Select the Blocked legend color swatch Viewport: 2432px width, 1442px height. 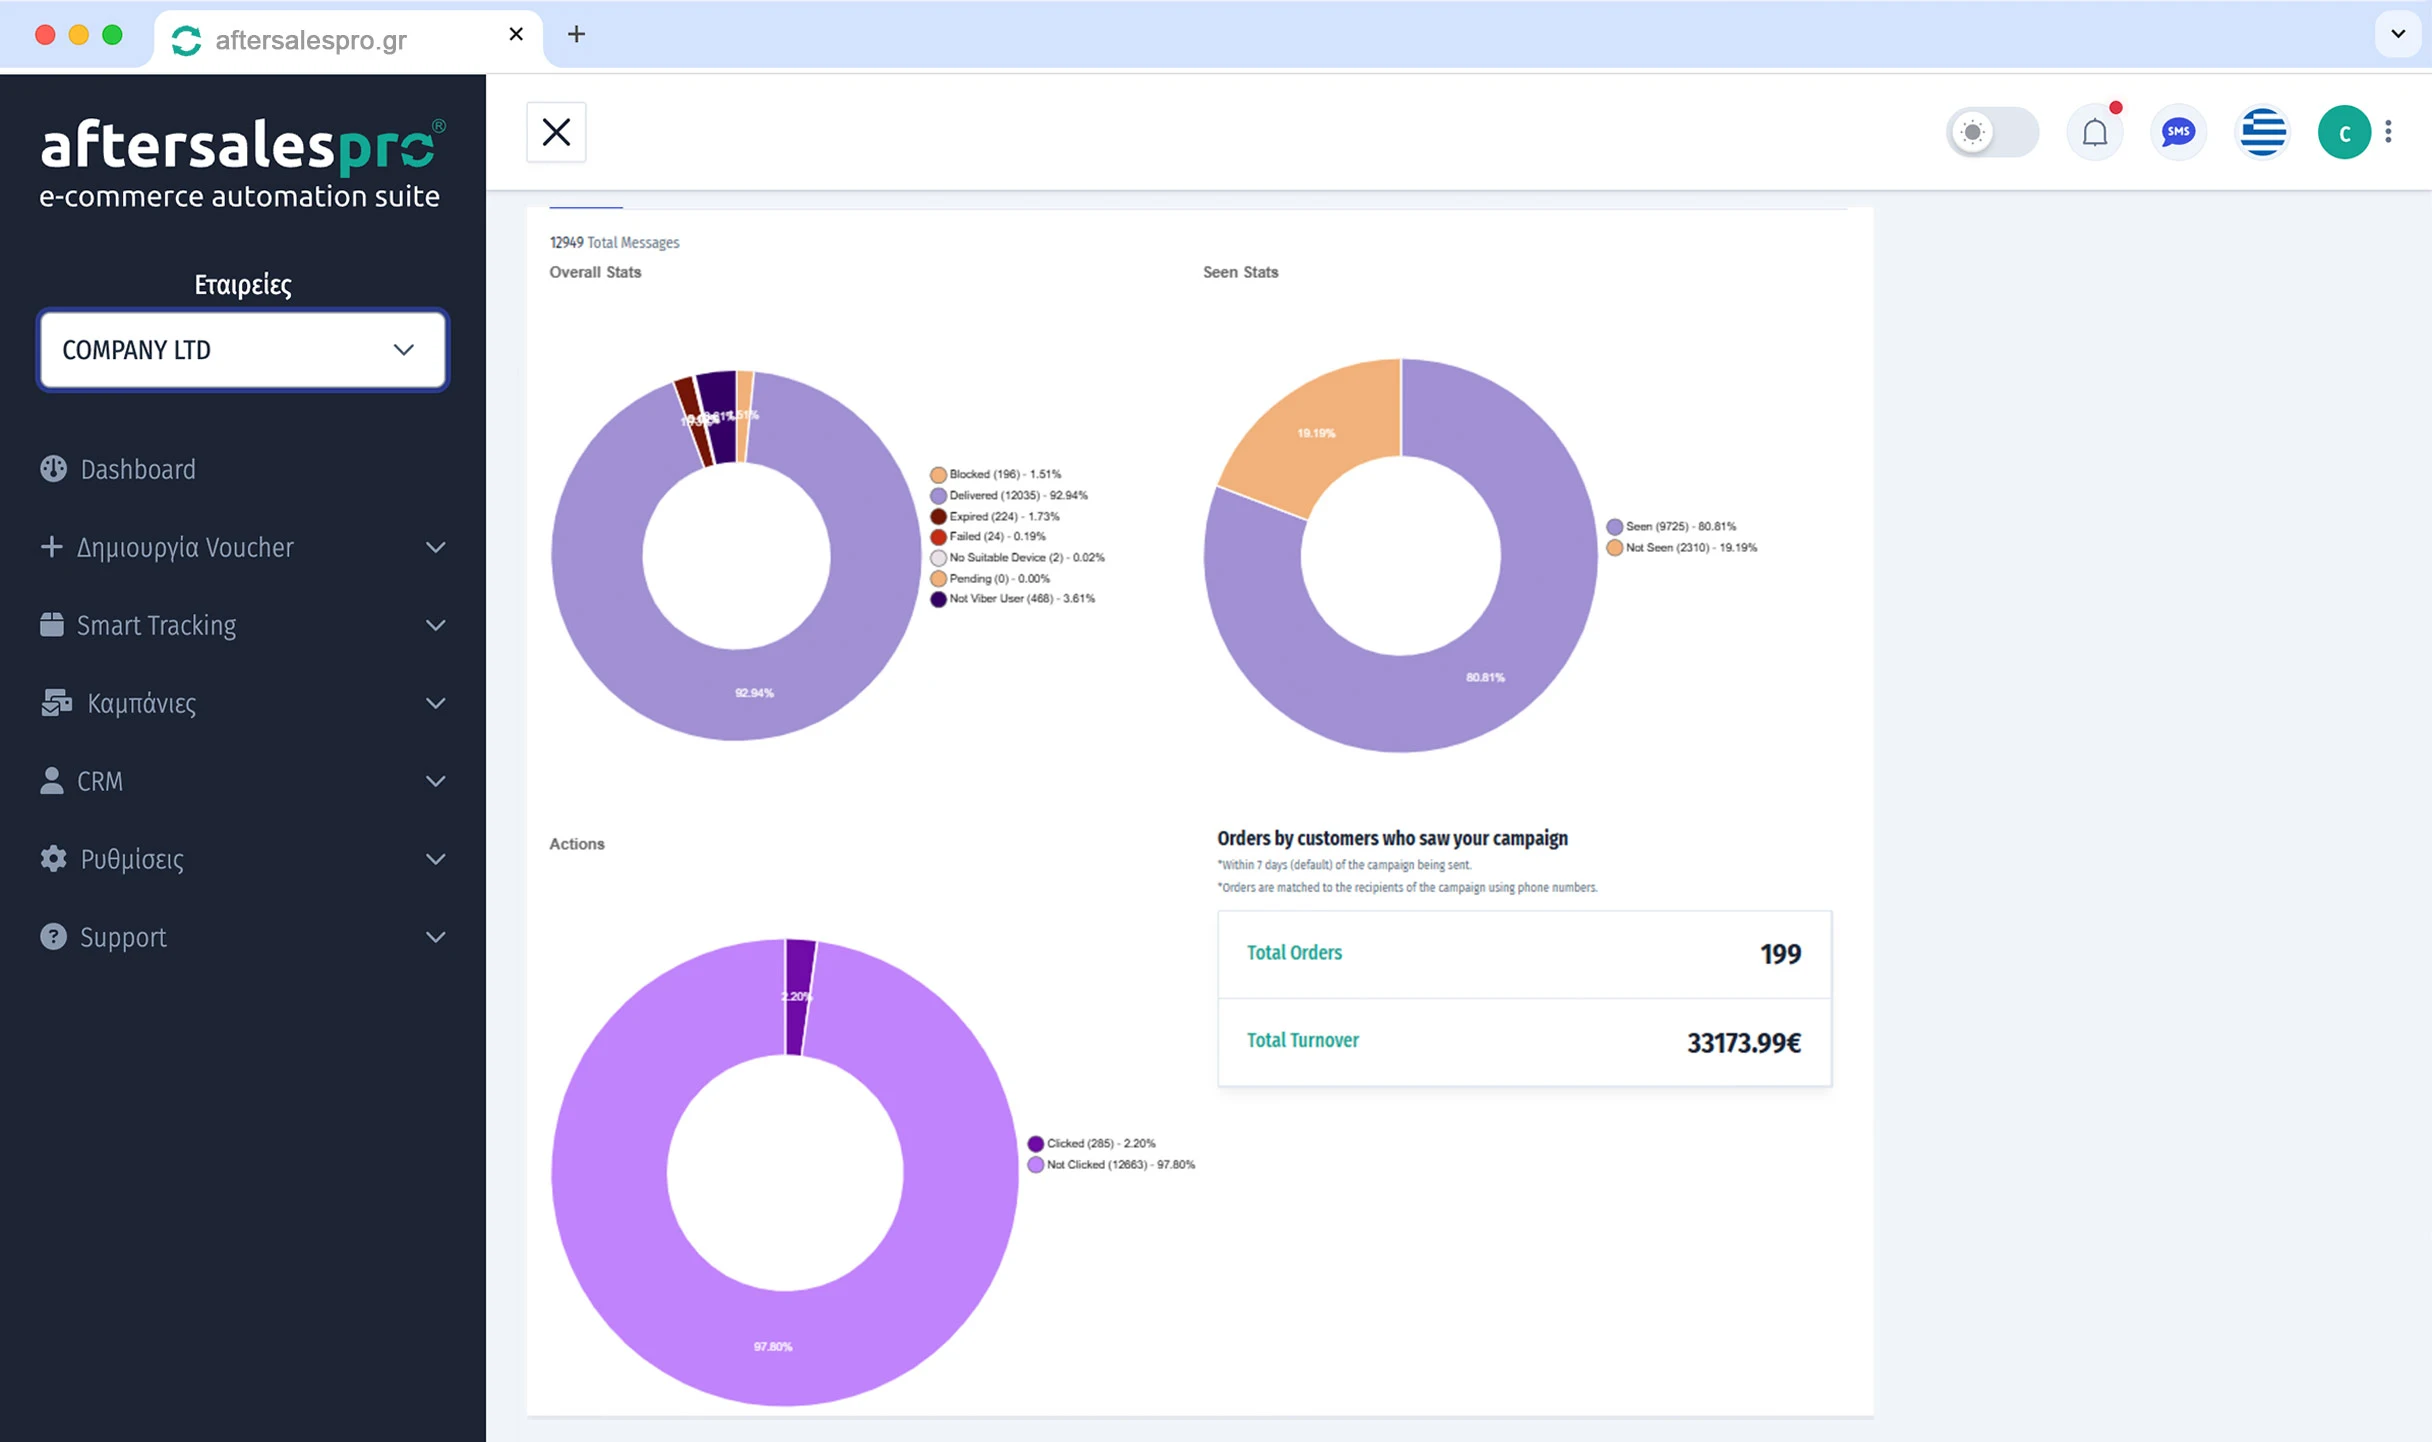click(x=938, y=474)
